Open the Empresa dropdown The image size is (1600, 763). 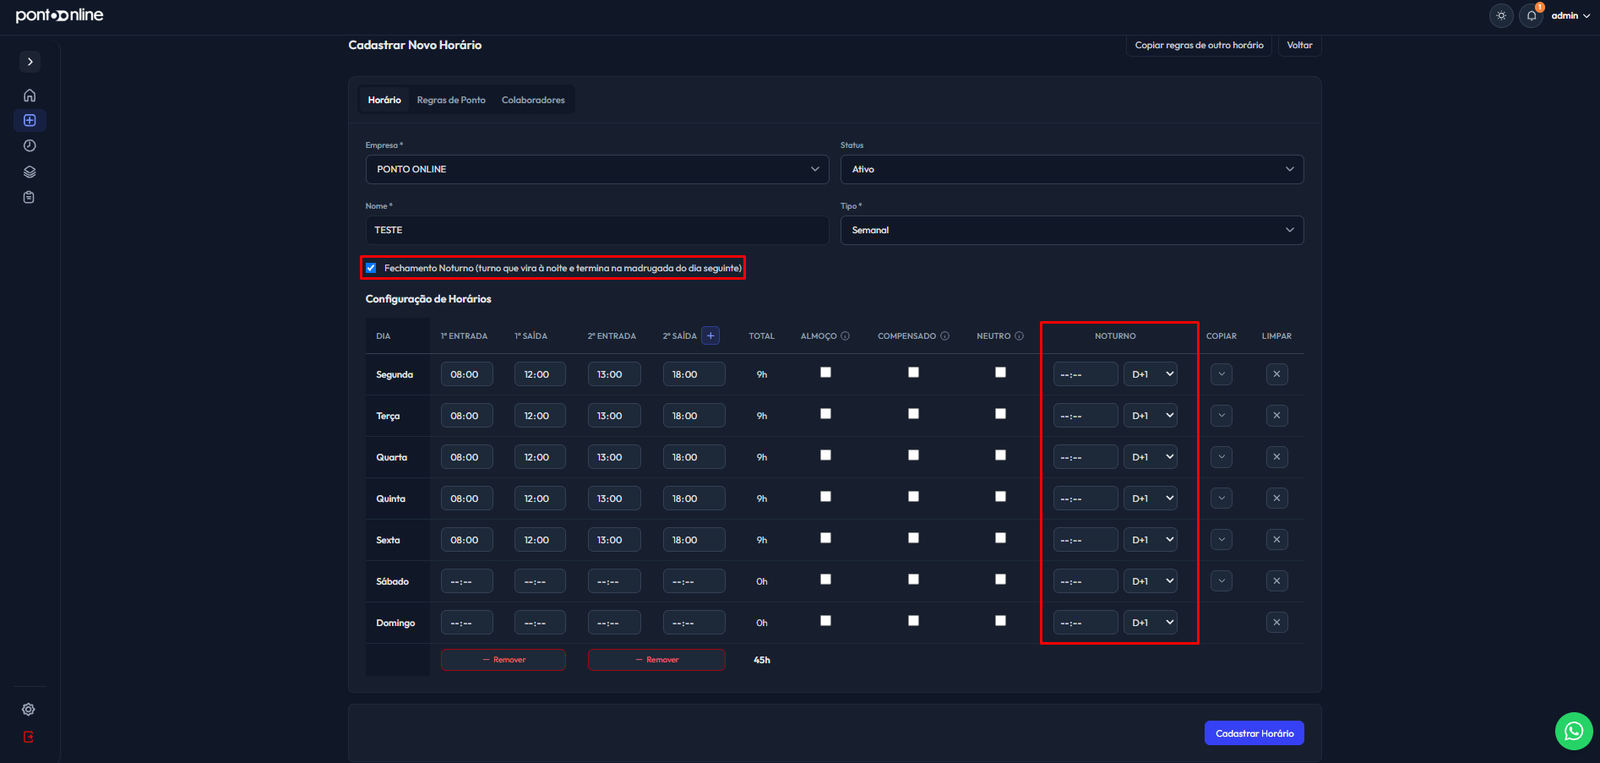pyautogui.click(x=597, y=169)
